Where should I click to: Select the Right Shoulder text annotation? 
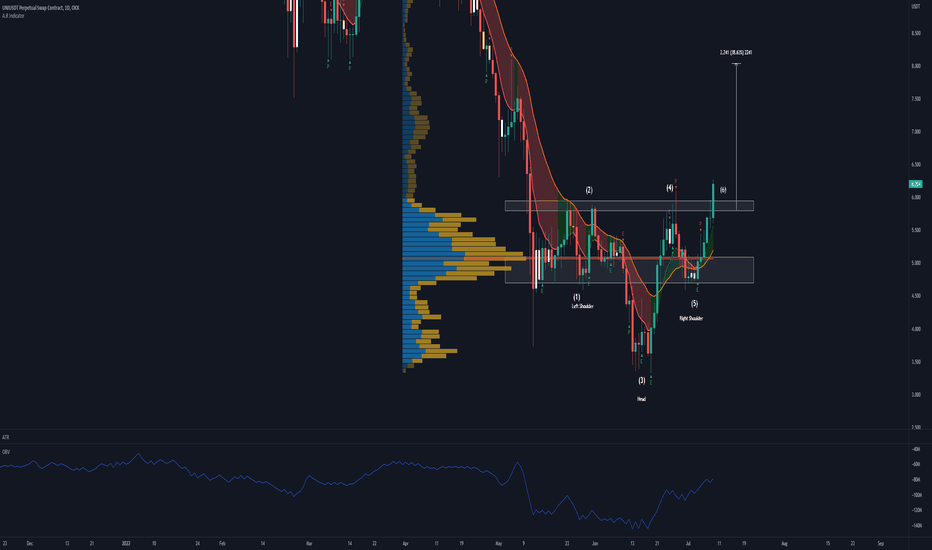click(691, 319)
